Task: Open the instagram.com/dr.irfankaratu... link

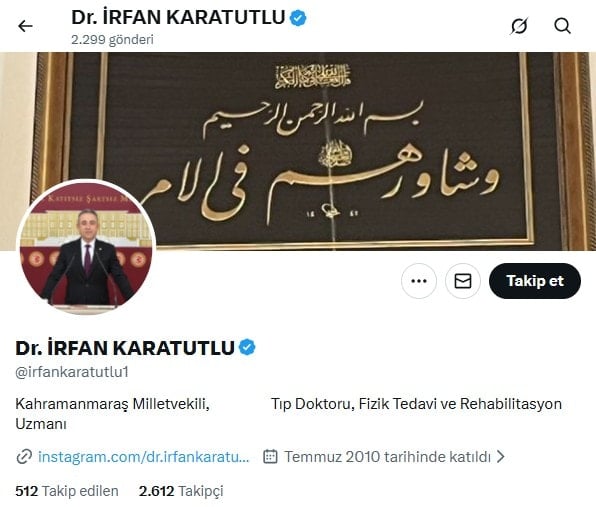Action: point(144,456)
